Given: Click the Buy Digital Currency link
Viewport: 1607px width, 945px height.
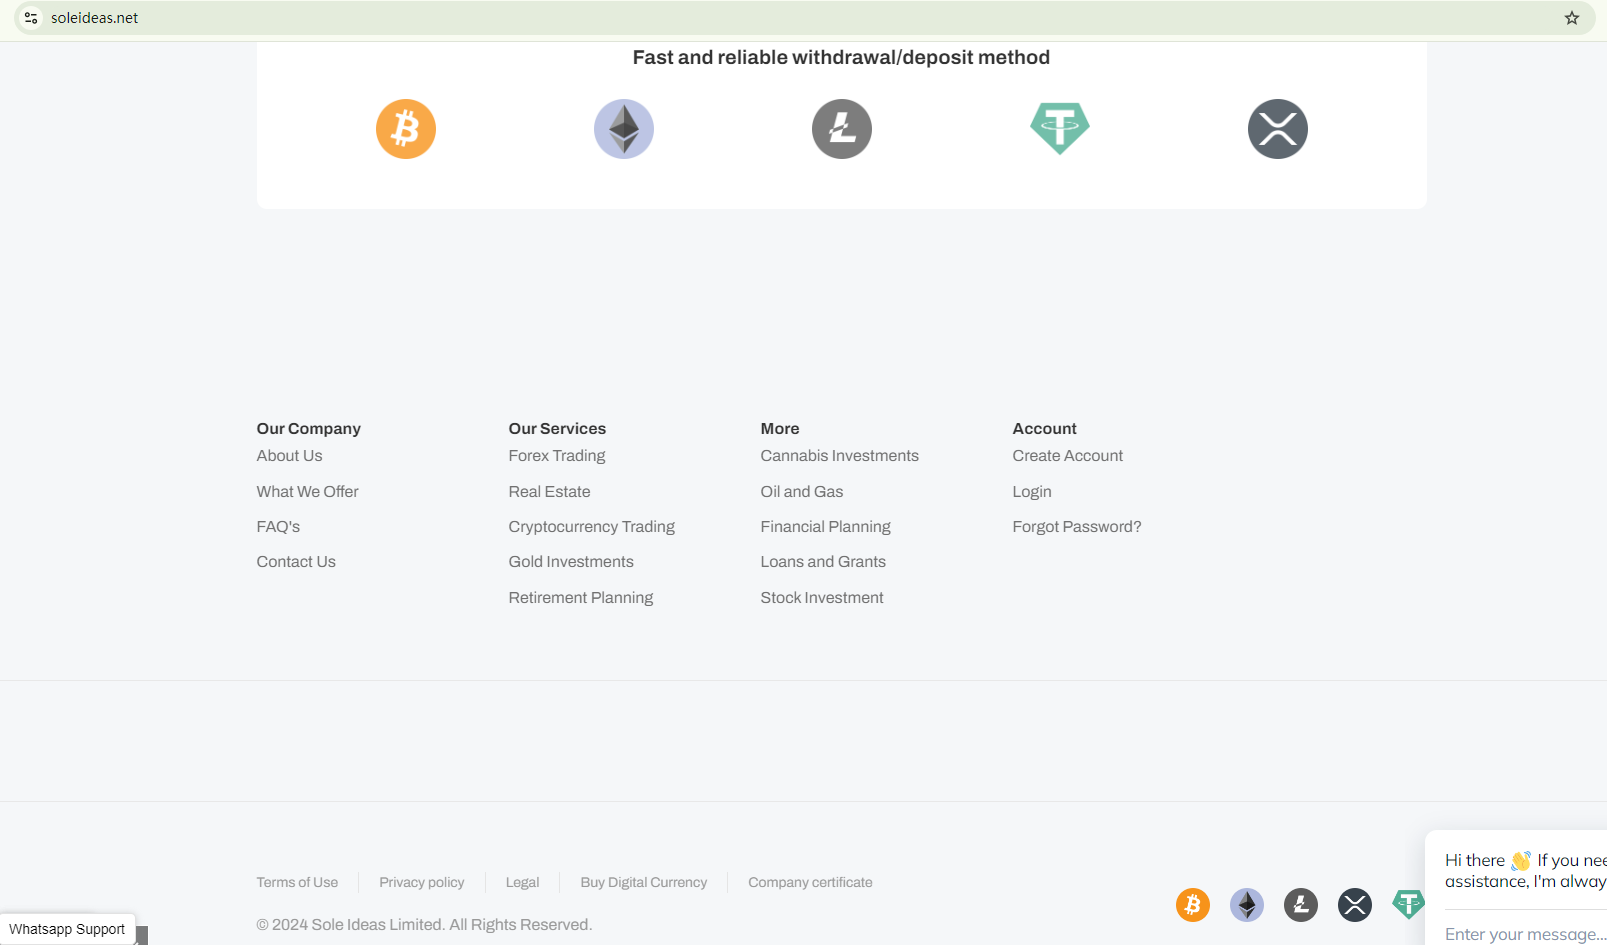Looking at the screenshot, I should click(x=644, y=883).
